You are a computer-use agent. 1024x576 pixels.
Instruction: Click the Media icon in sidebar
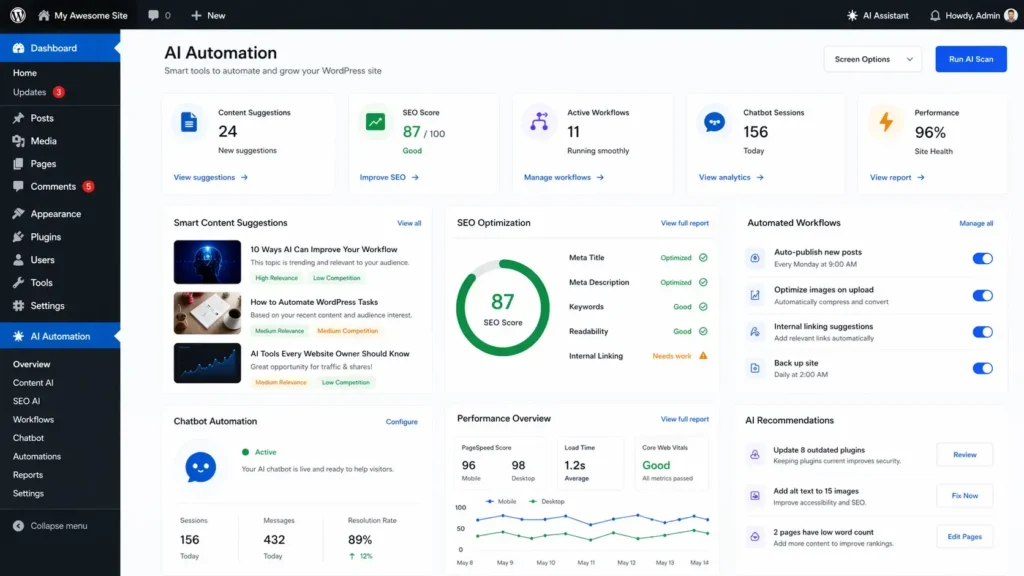18,141
